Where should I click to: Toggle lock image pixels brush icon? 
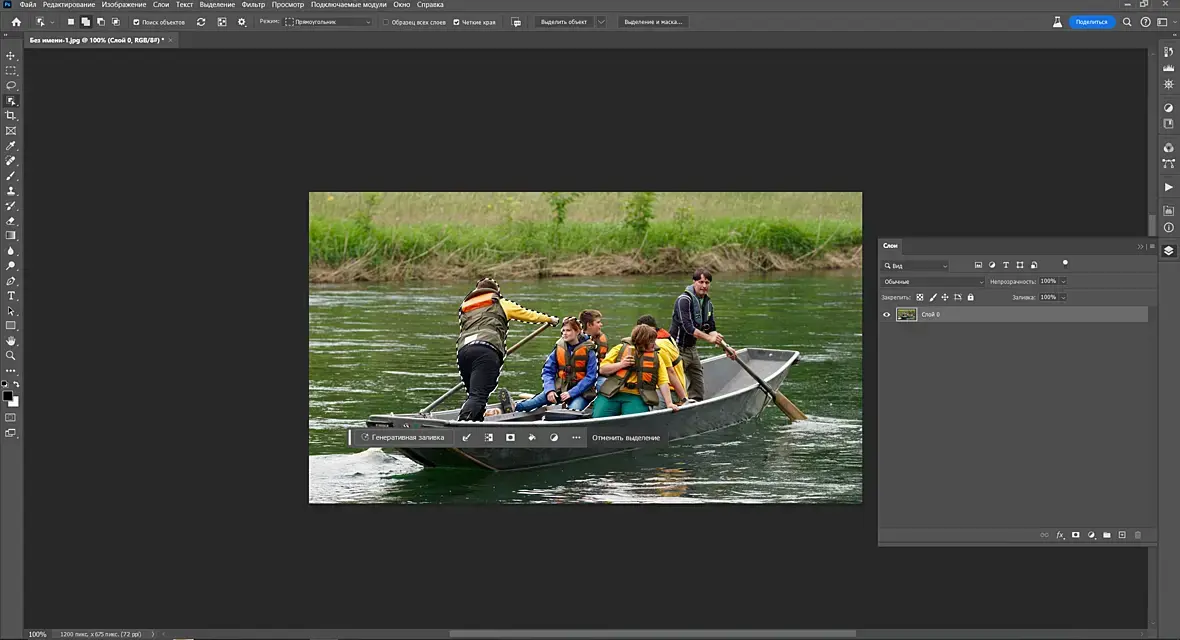[933, 297]
